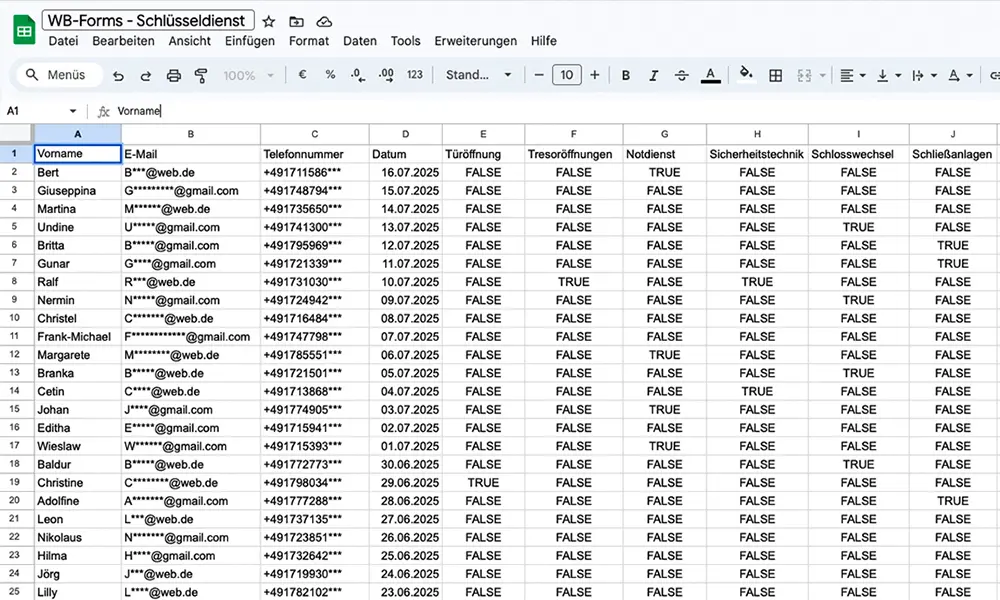Format as percent

330,75
